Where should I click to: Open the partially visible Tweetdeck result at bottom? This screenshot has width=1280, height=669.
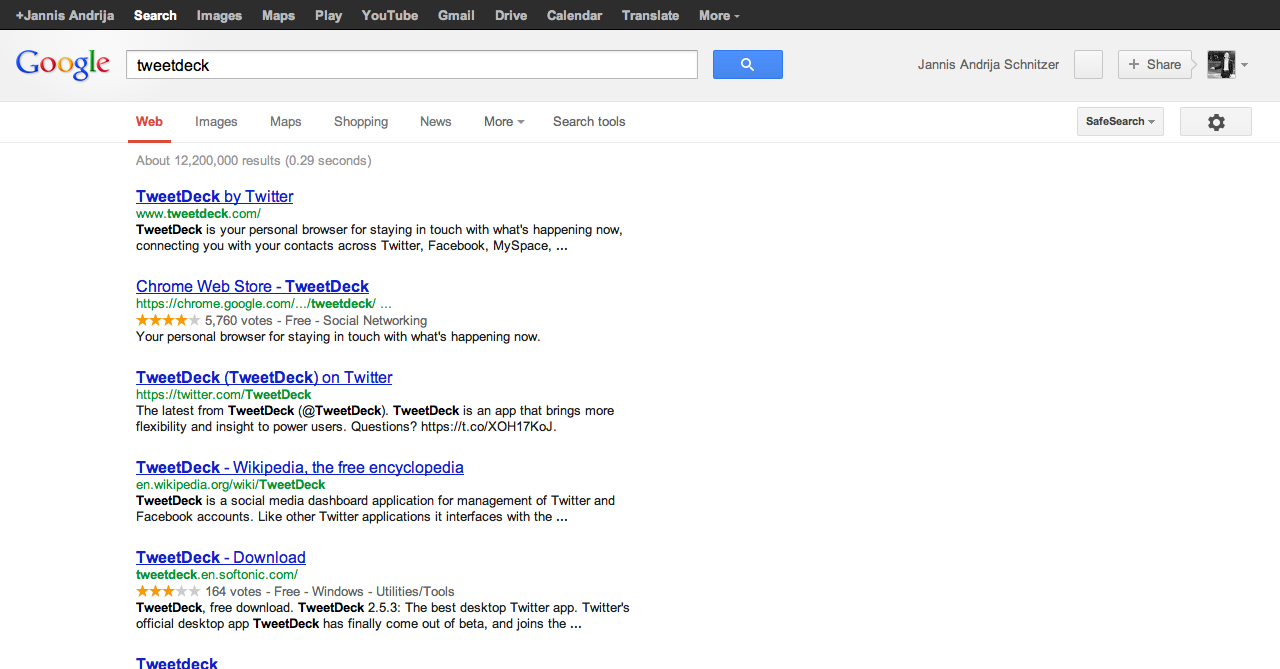[x=177, y=662]
